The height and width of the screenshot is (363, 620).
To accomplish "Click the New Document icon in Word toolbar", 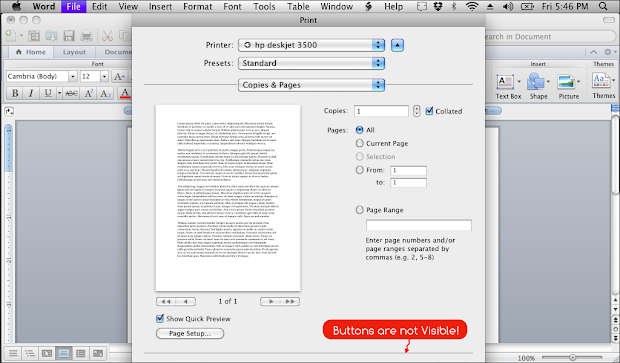I will 11,36.
